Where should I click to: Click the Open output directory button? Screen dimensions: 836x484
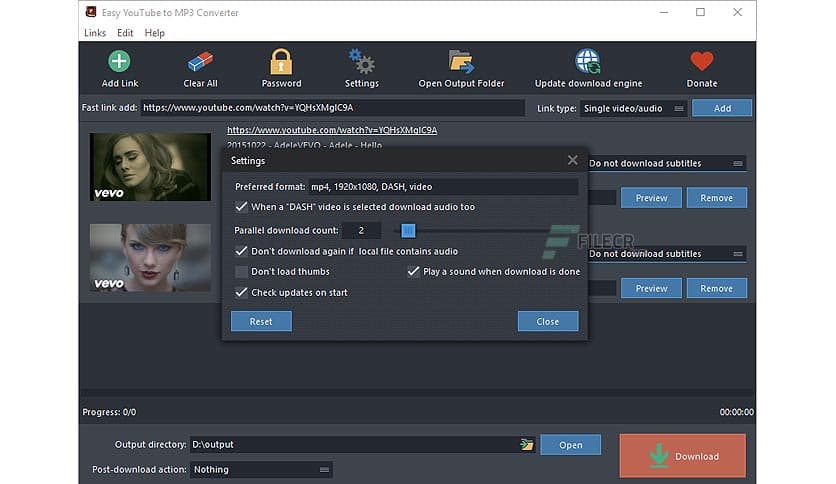570,445
